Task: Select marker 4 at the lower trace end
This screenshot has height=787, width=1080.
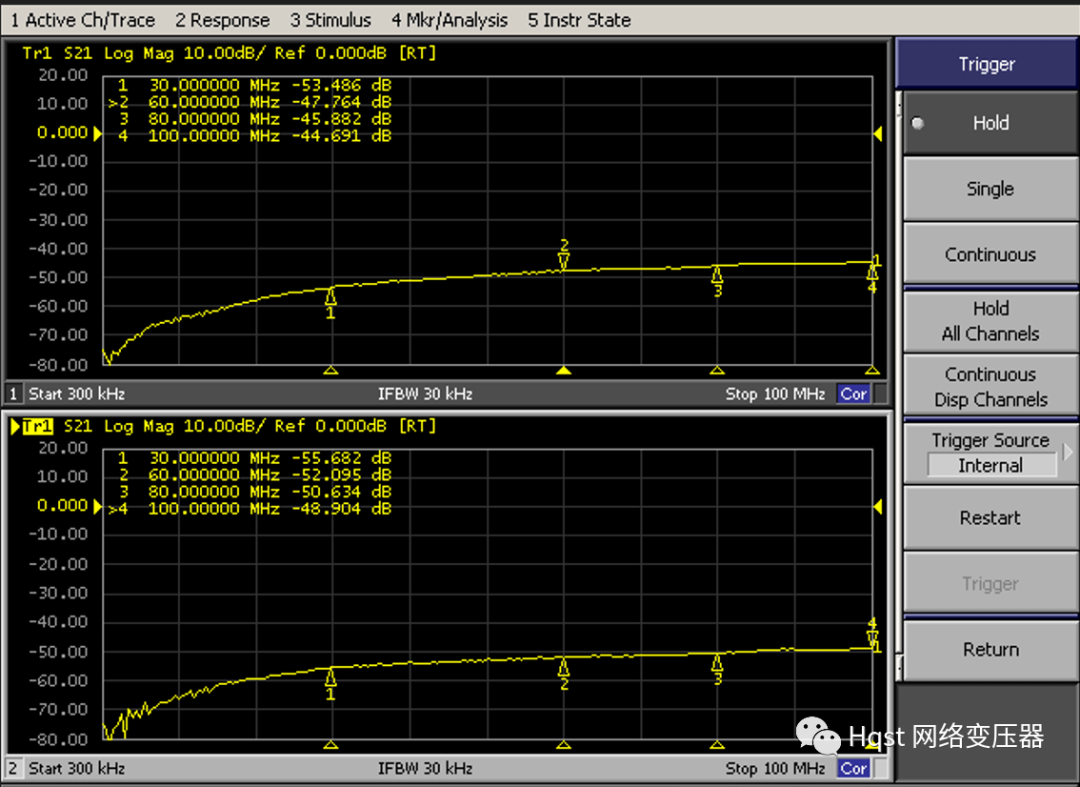Action: (872, 638)
